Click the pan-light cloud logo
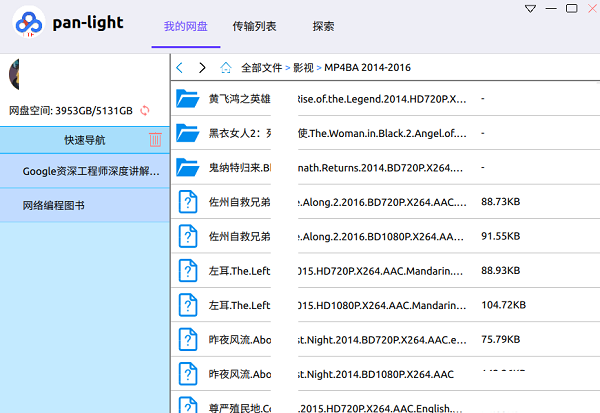Screen dimensions: 600x413 click(x=29, y=22)
